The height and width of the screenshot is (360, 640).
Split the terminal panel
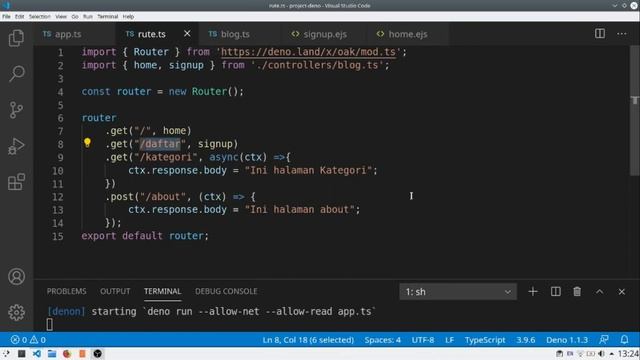(556, 291)
